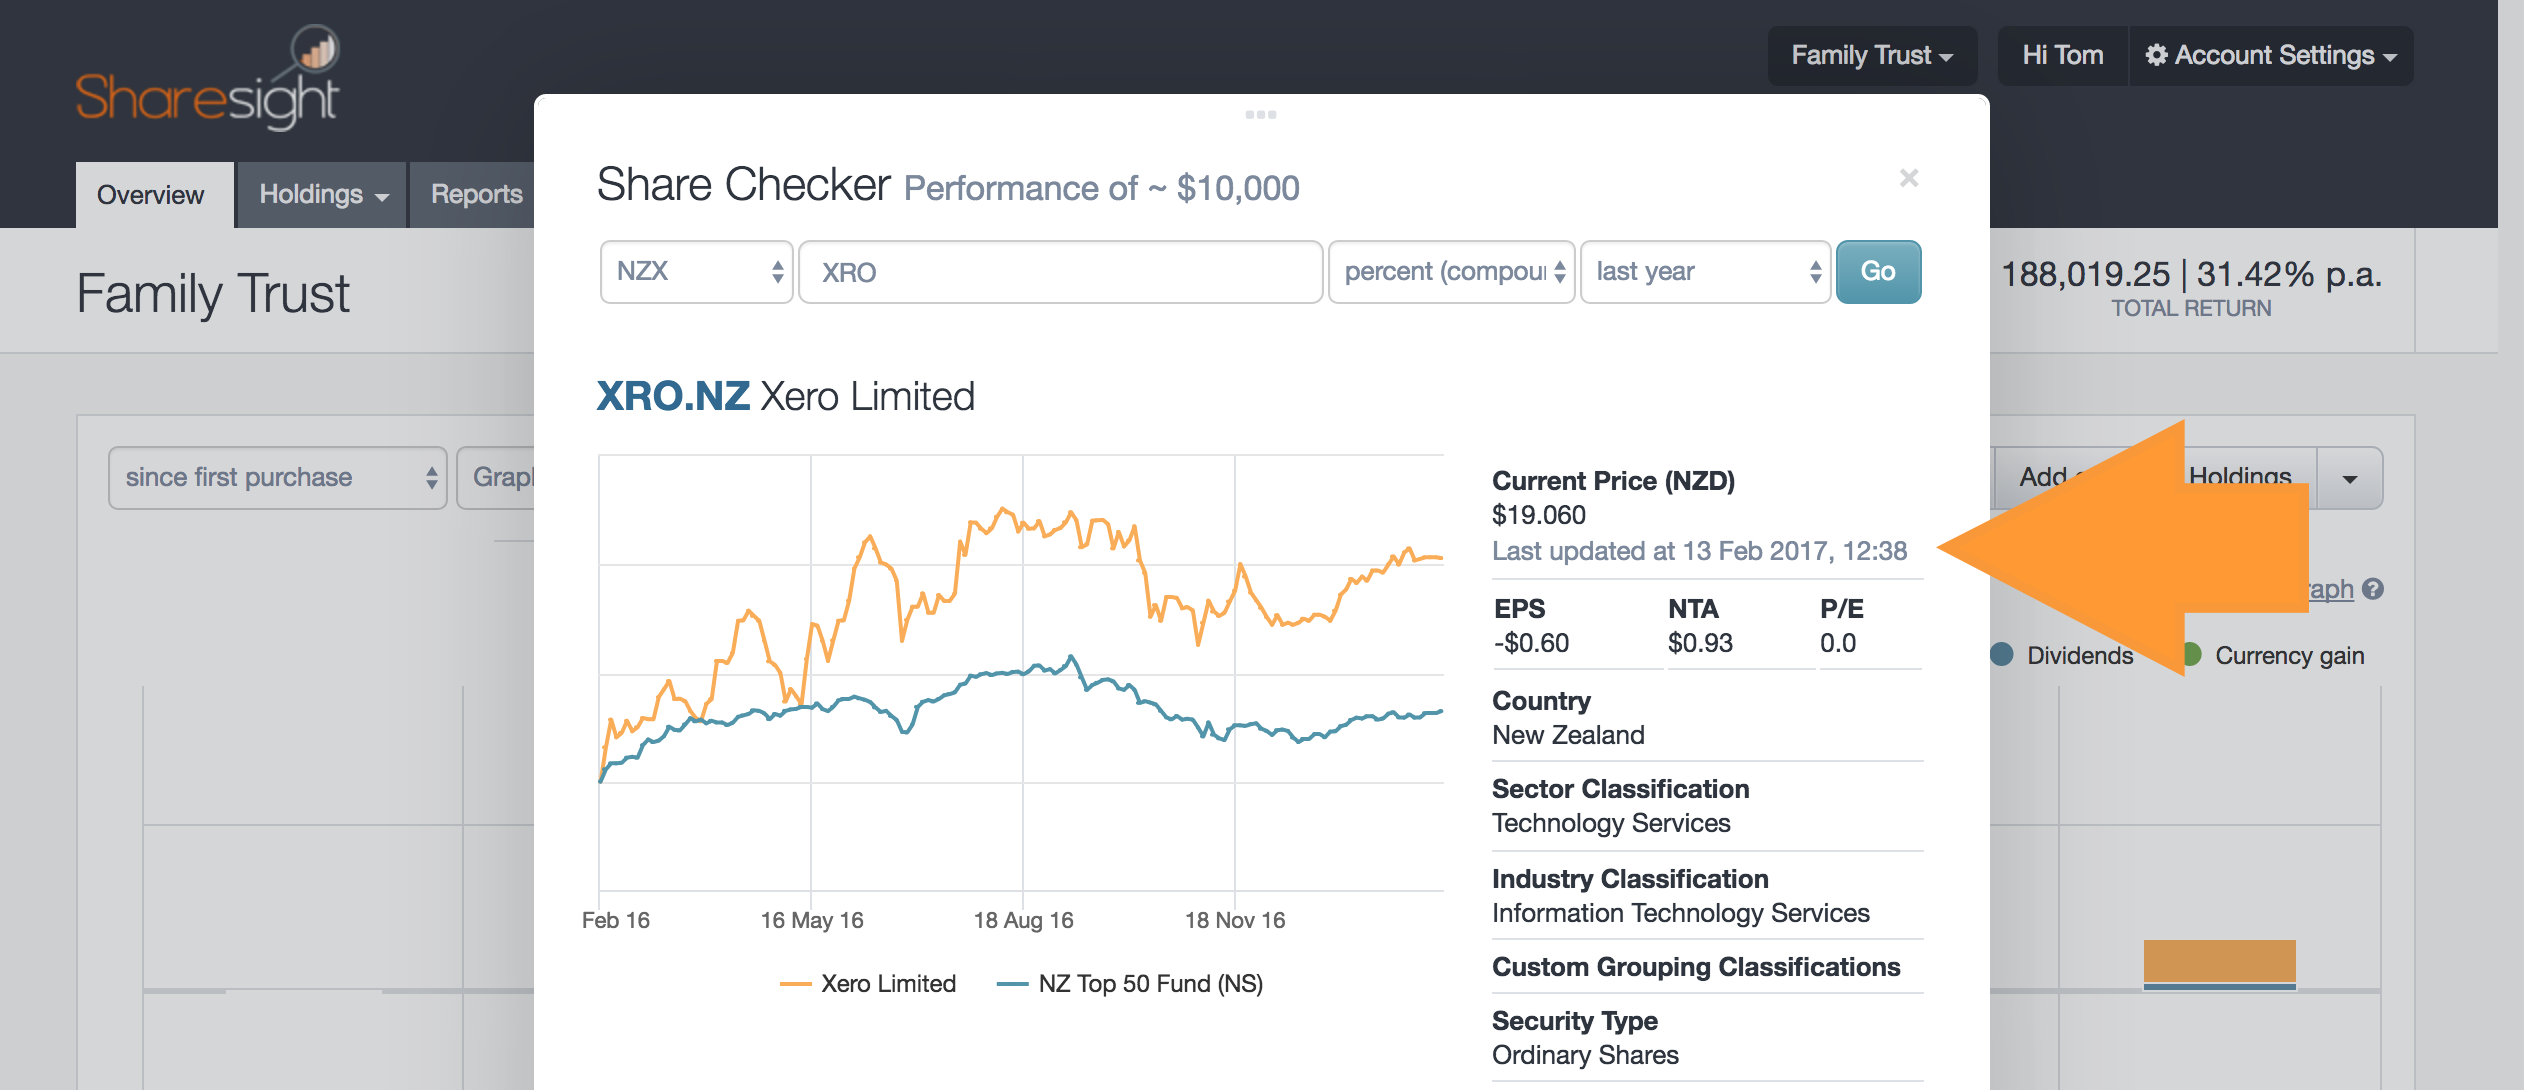Switch to the Overview tab
Viewport: 2524px width, 1090px height.
[151, 194]
